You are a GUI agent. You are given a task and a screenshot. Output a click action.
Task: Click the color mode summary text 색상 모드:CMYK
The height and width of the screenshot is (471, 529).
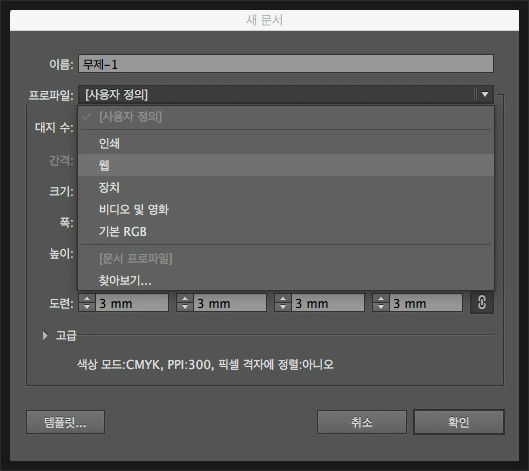[118, 364]
